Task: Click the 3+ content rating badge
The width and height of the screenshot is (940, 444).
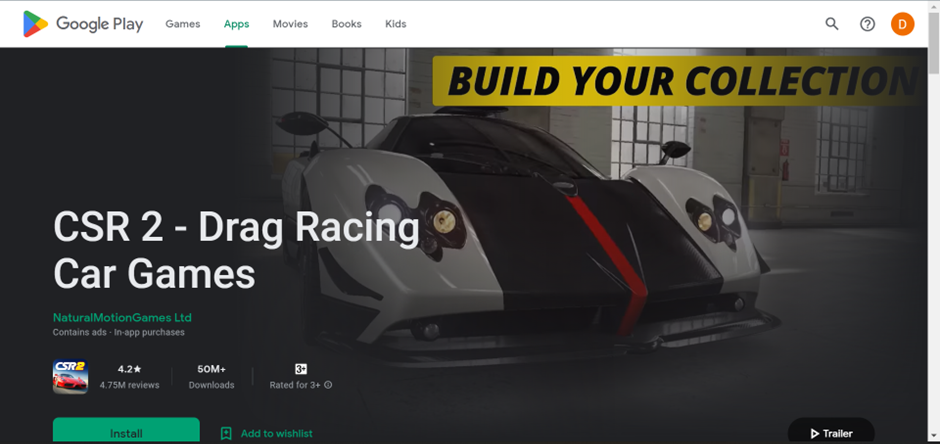Action: [301, 369]
